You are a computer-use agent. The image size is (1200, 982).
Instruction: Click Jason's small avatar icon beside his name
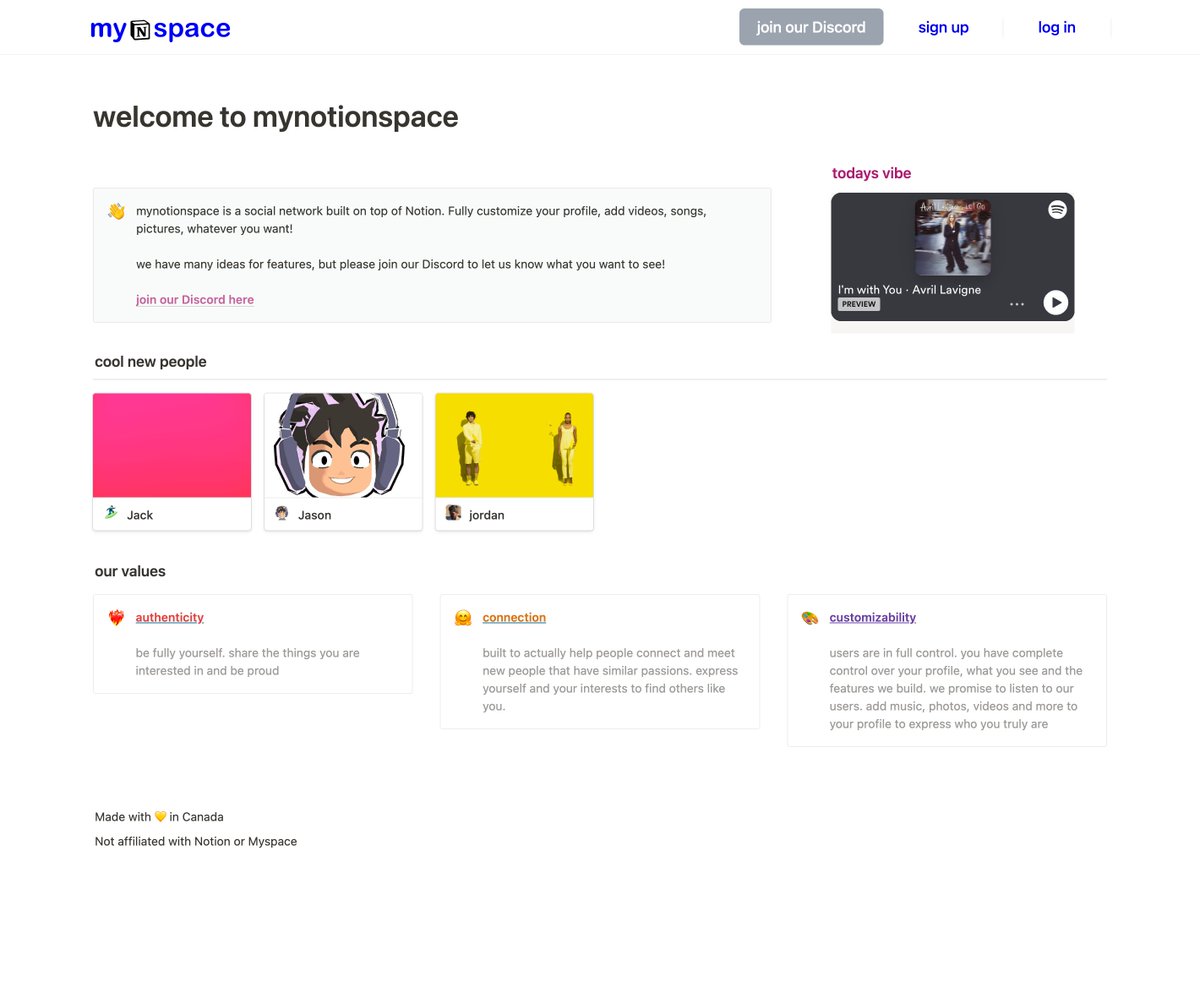pos(282,513)
